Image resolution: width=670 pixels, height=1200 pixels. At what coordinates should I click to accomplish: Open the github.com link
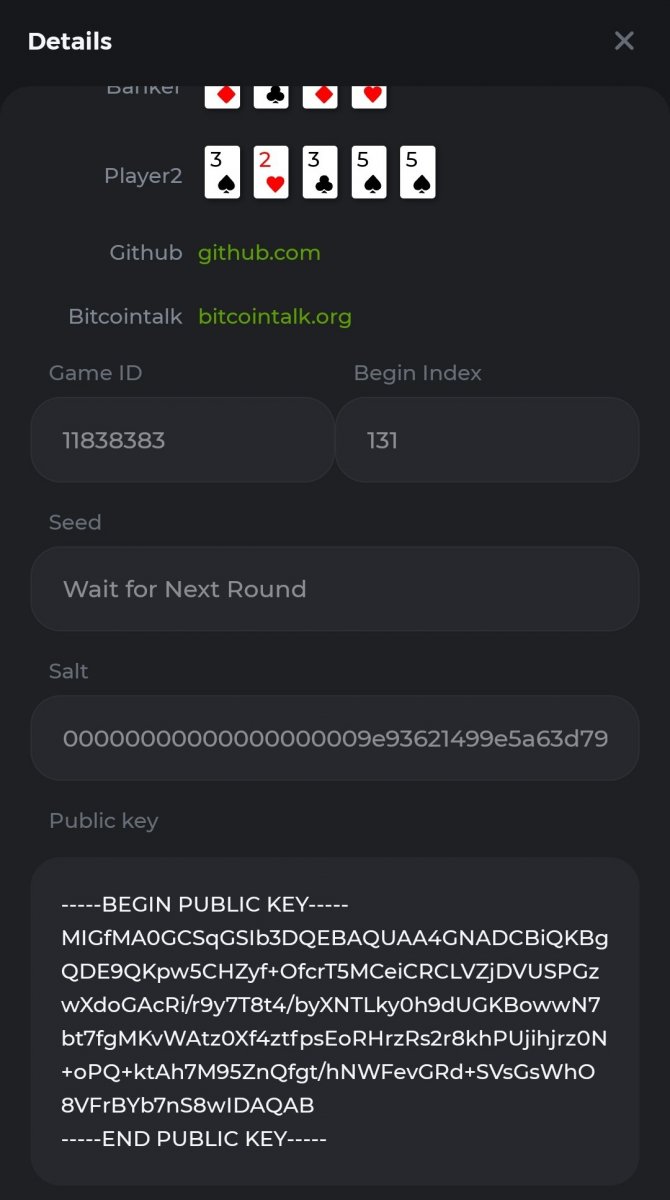(259, 253)
